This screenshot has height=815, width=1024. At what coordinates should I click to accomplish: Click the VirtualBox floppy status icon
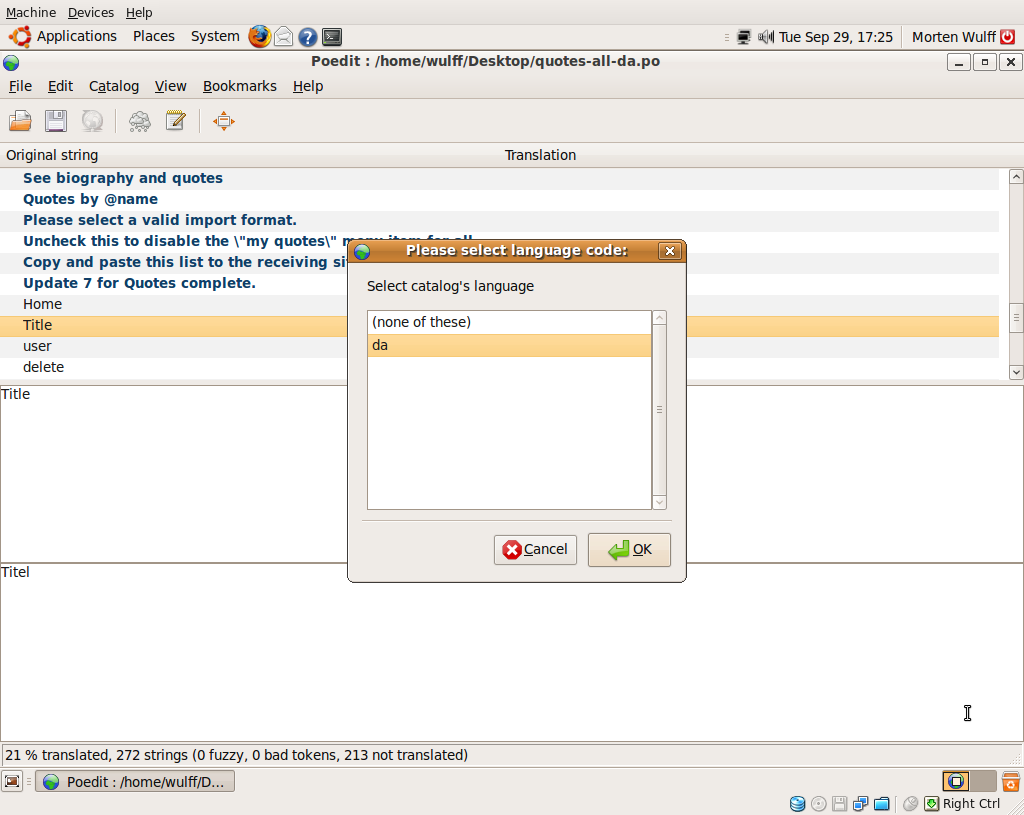tap(839, 804)
